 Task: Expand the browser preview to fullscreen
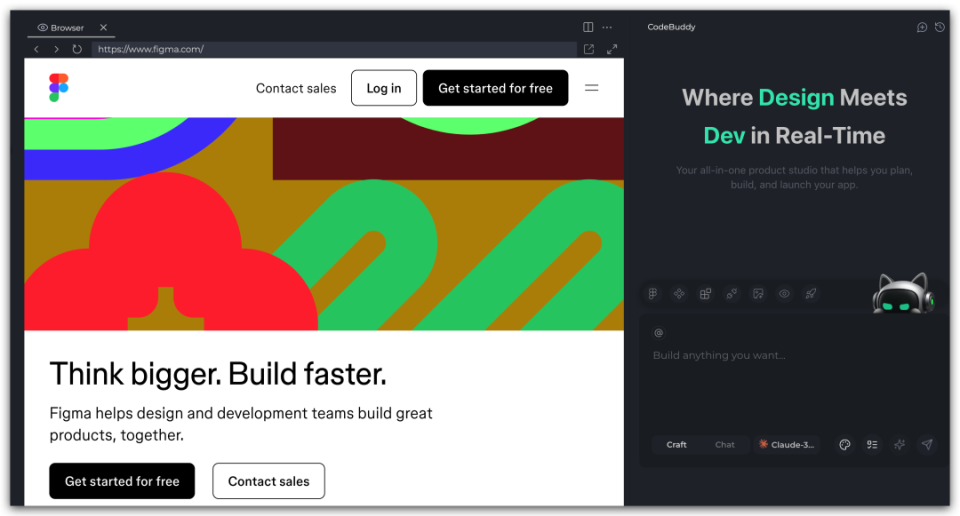[x=612, y=49]
